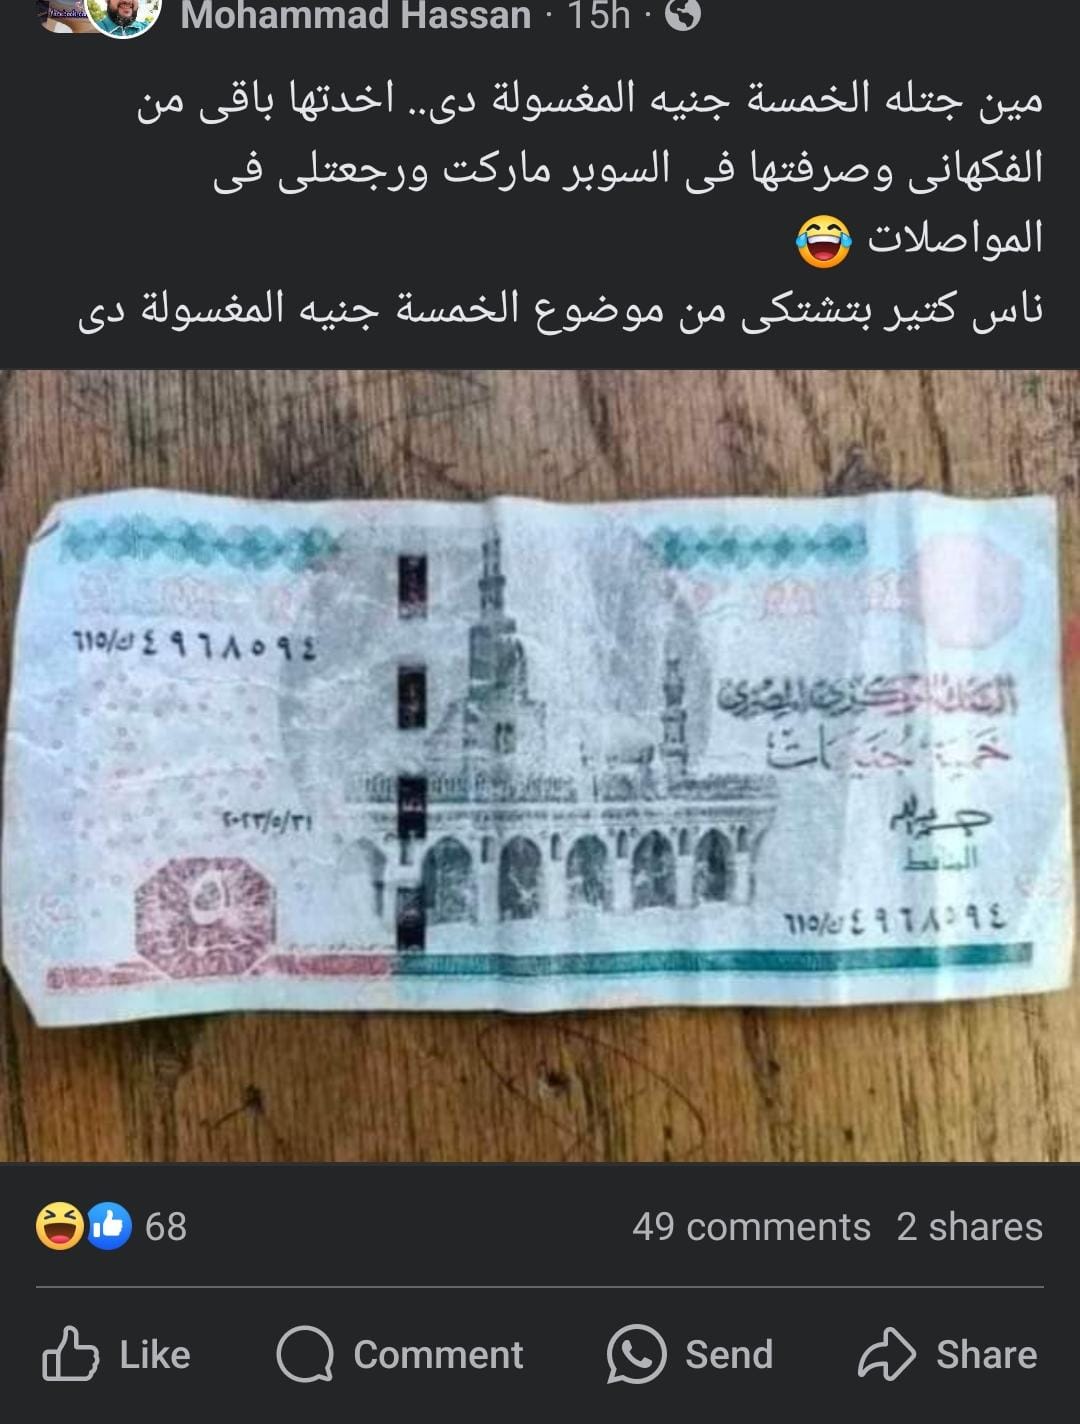Open the 68 reactions count
This screenshot has width=1080, height=1424.
coord(166,1227)
